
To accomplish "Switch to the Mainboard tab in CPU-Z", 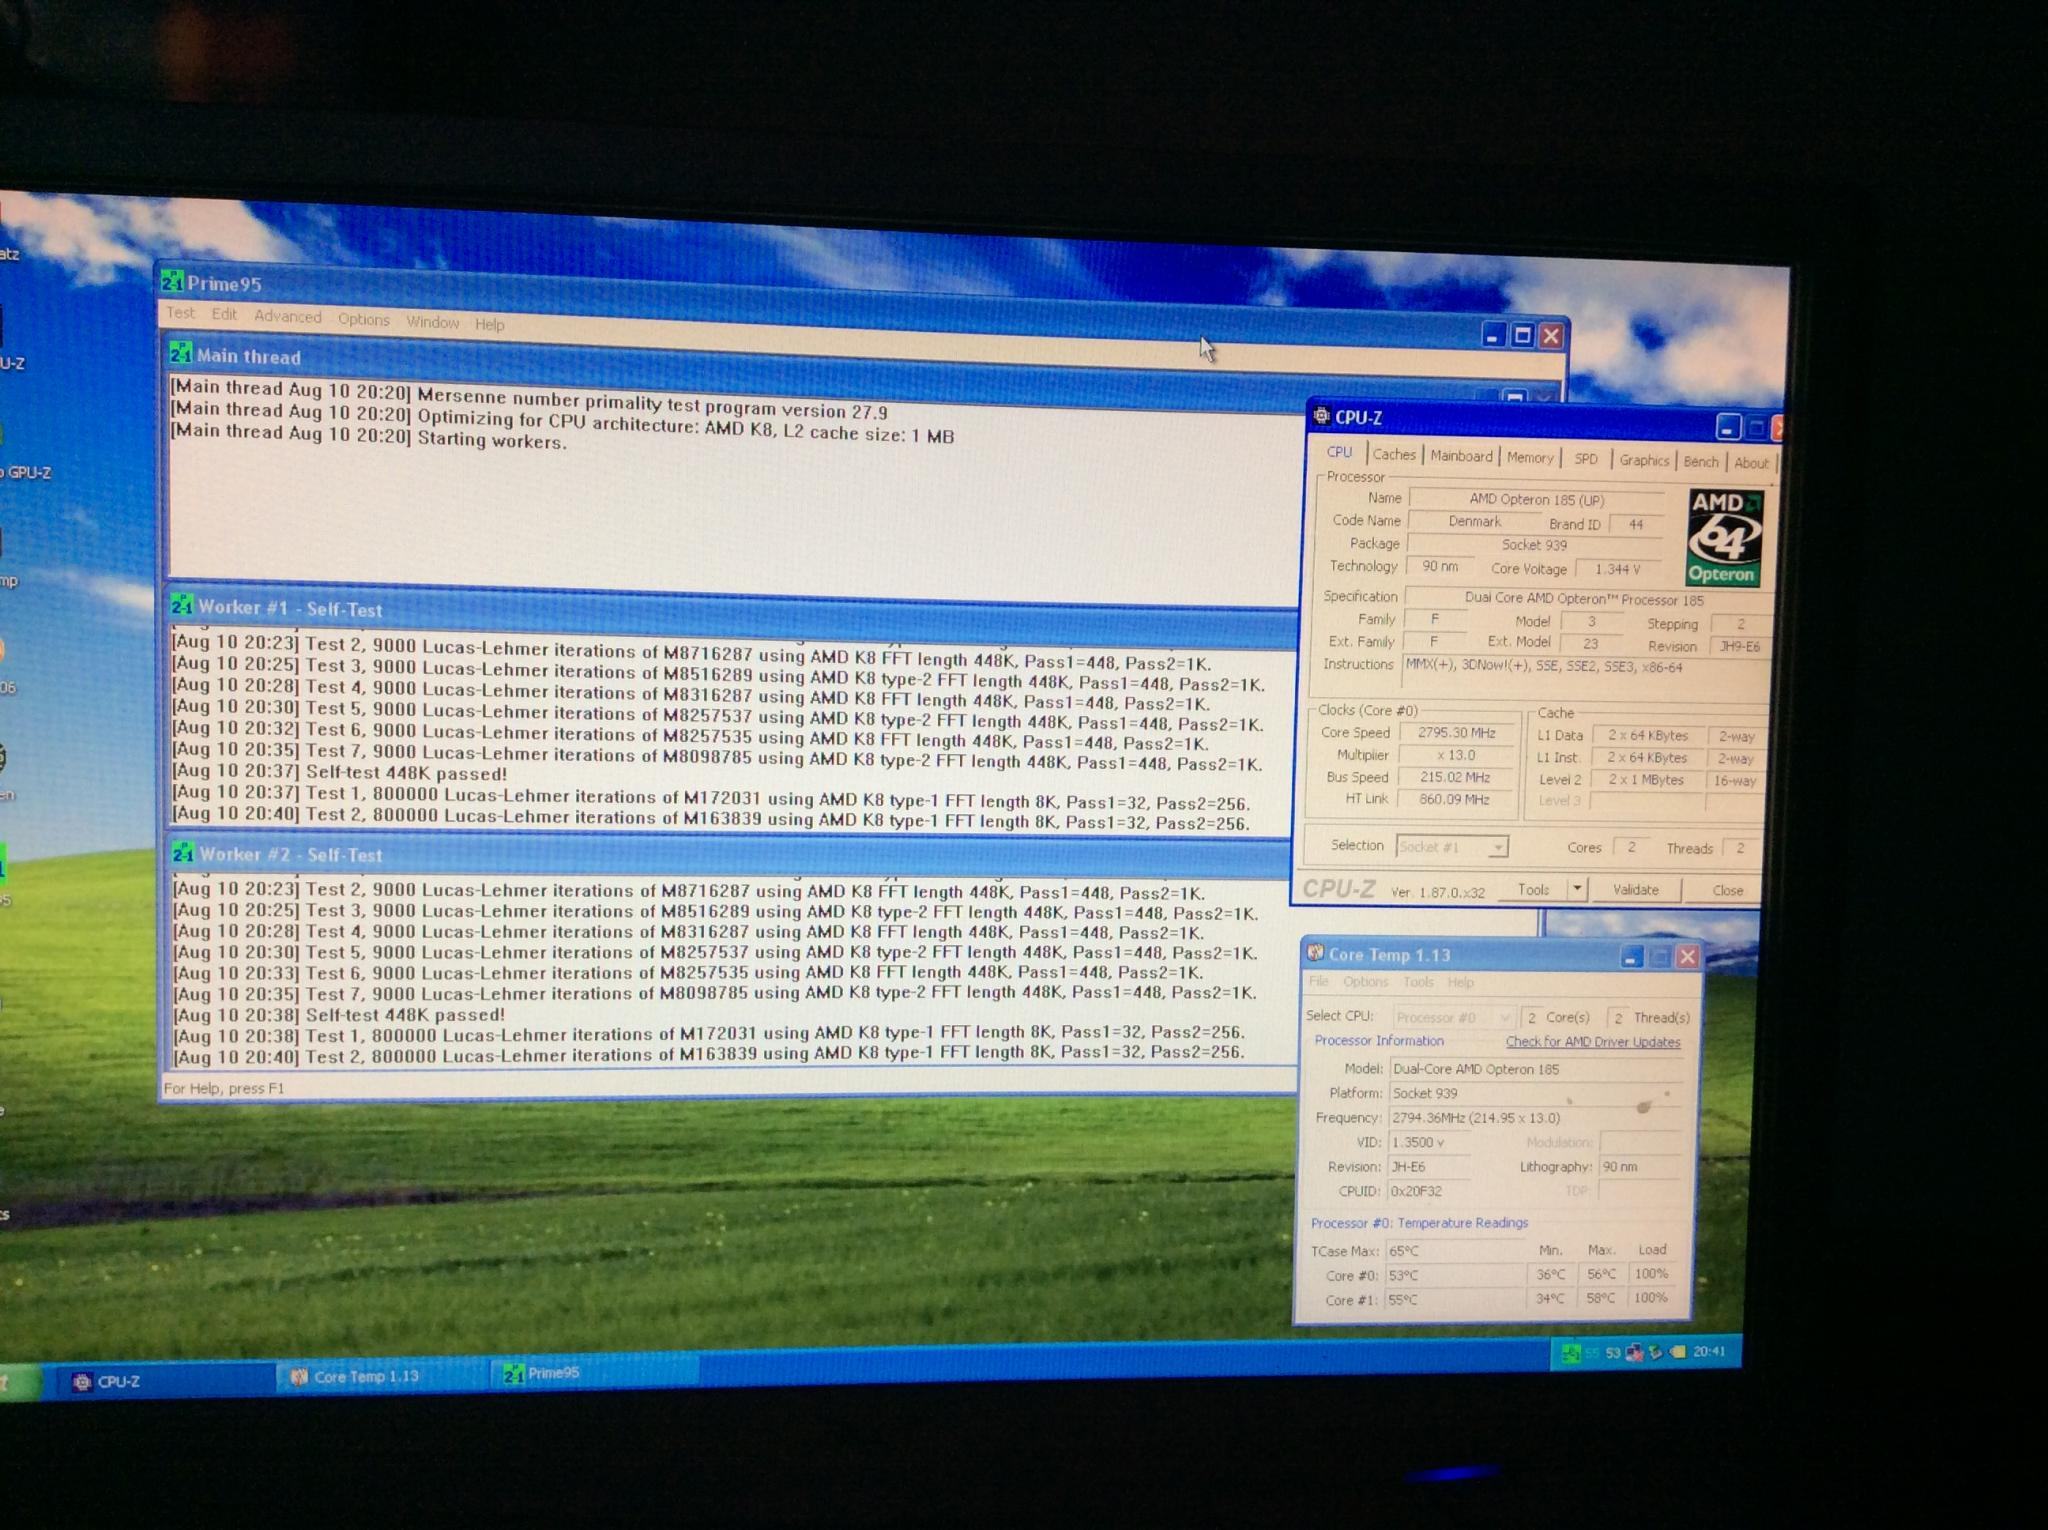I will pyautogui.click(x=1461, y=456).
